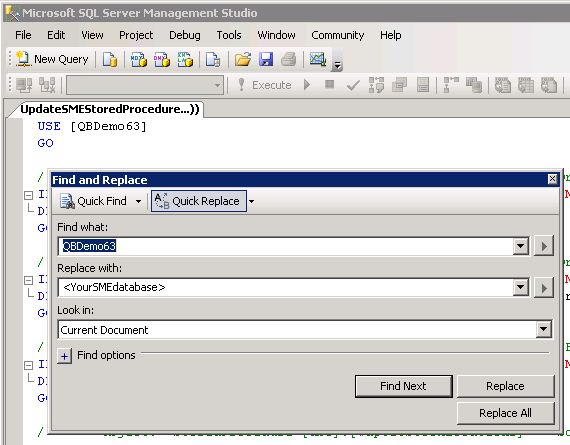
Task: Click the Find what text field
Action: click(285, 246)
